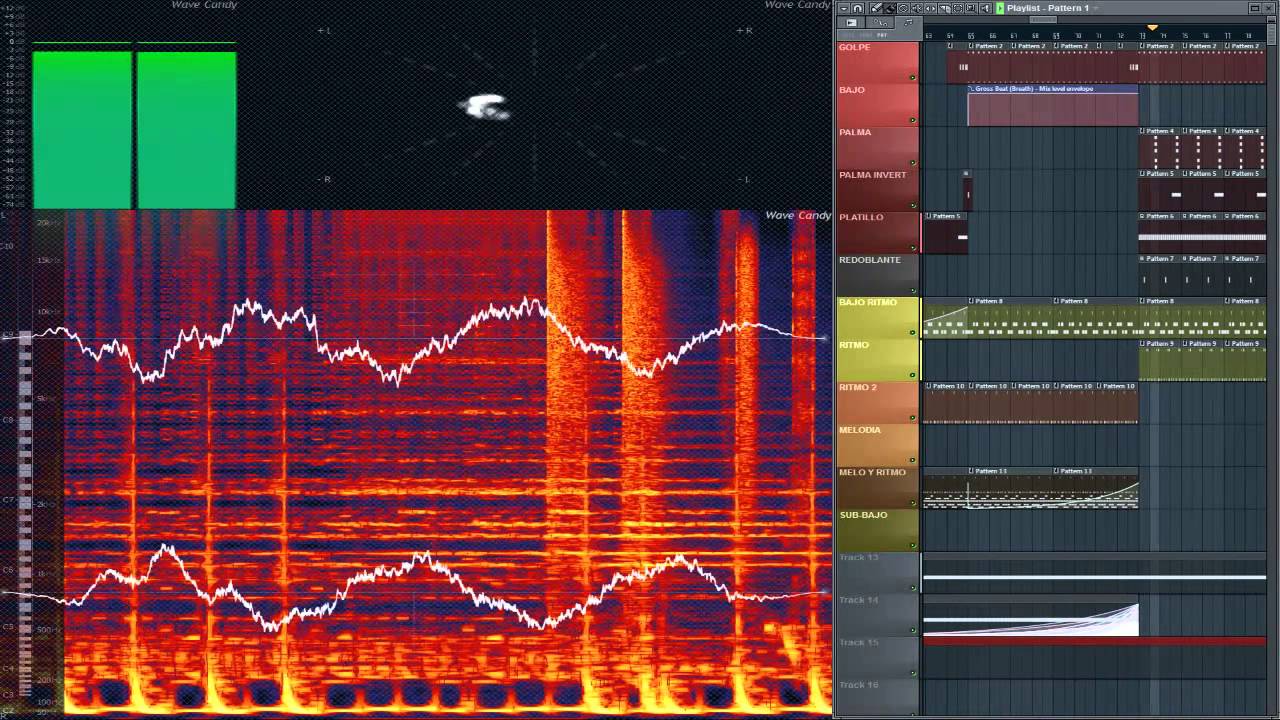Toggle the Playlist snap magnet

point(858,8)
